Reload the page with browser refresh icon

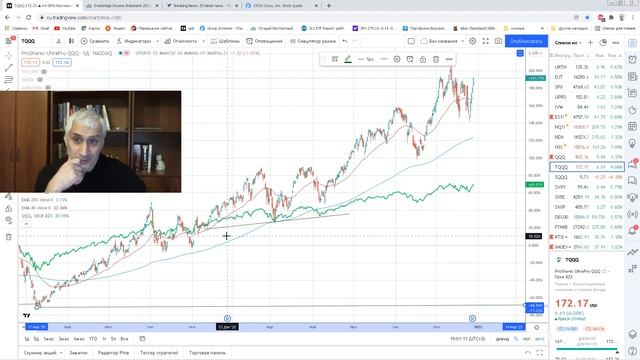click(x=28, y=18)
